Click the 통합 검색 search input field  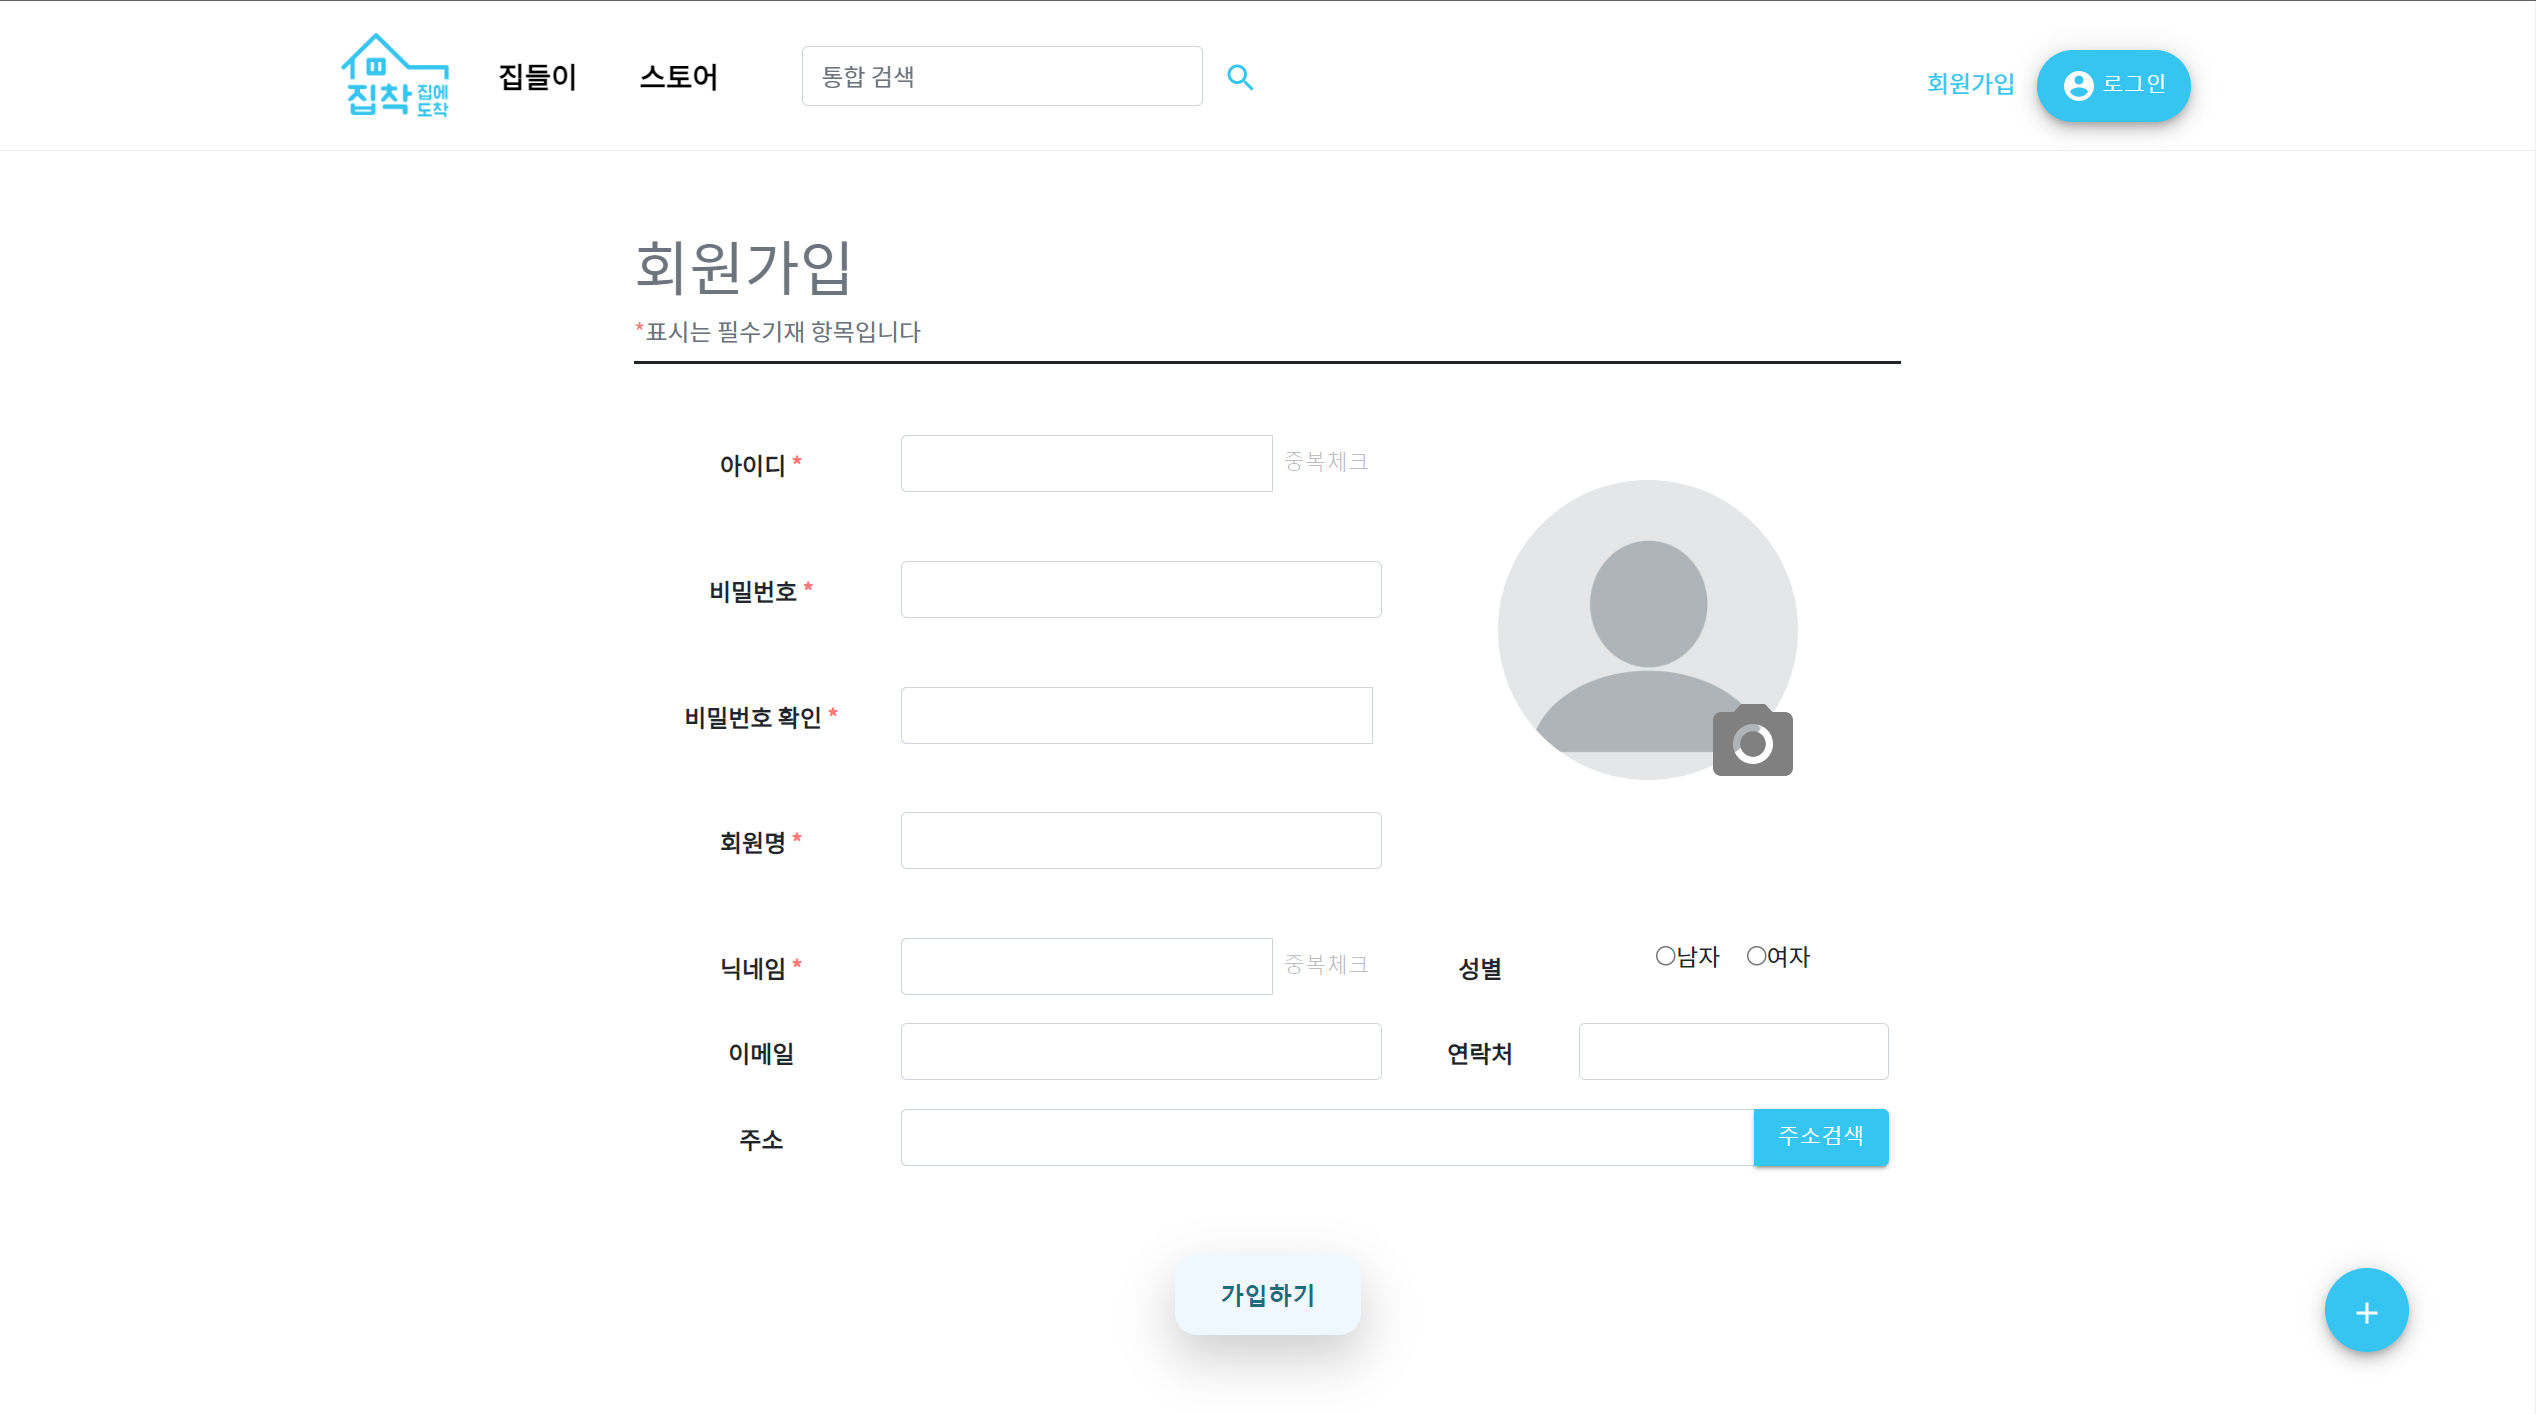coord(1001,75)
